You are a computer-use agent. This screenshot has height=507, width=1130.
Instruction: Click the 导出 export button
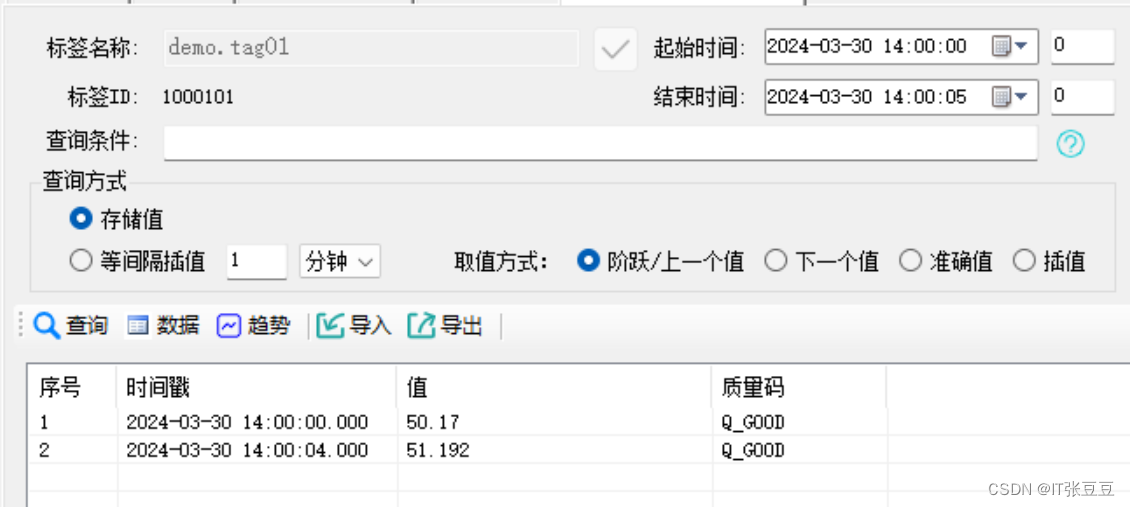point(445,326)
